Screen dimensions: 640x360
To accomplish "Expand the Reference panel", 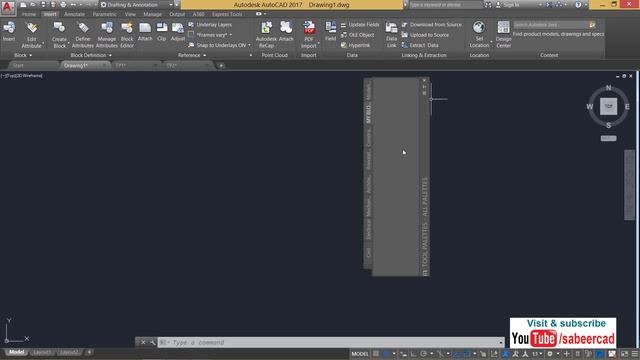I will (x=192, y=55).
